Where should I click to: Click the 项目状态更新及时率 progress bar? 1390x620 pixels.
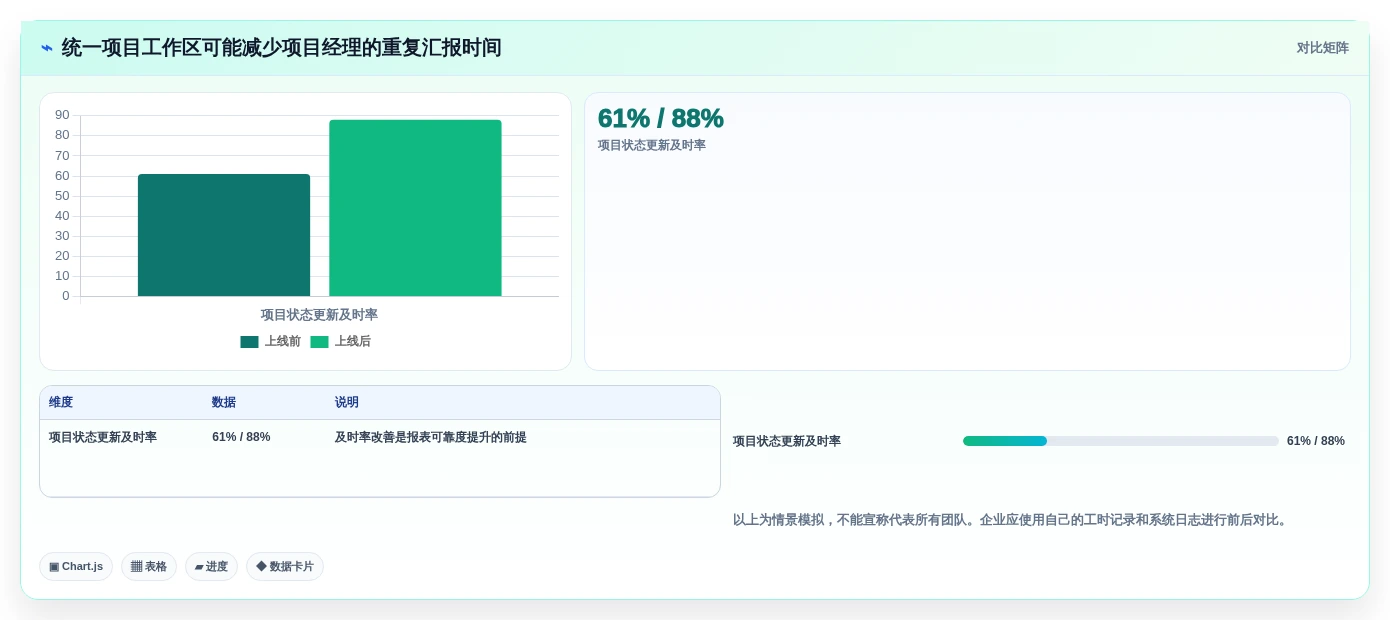click(x=1121, y=441)
